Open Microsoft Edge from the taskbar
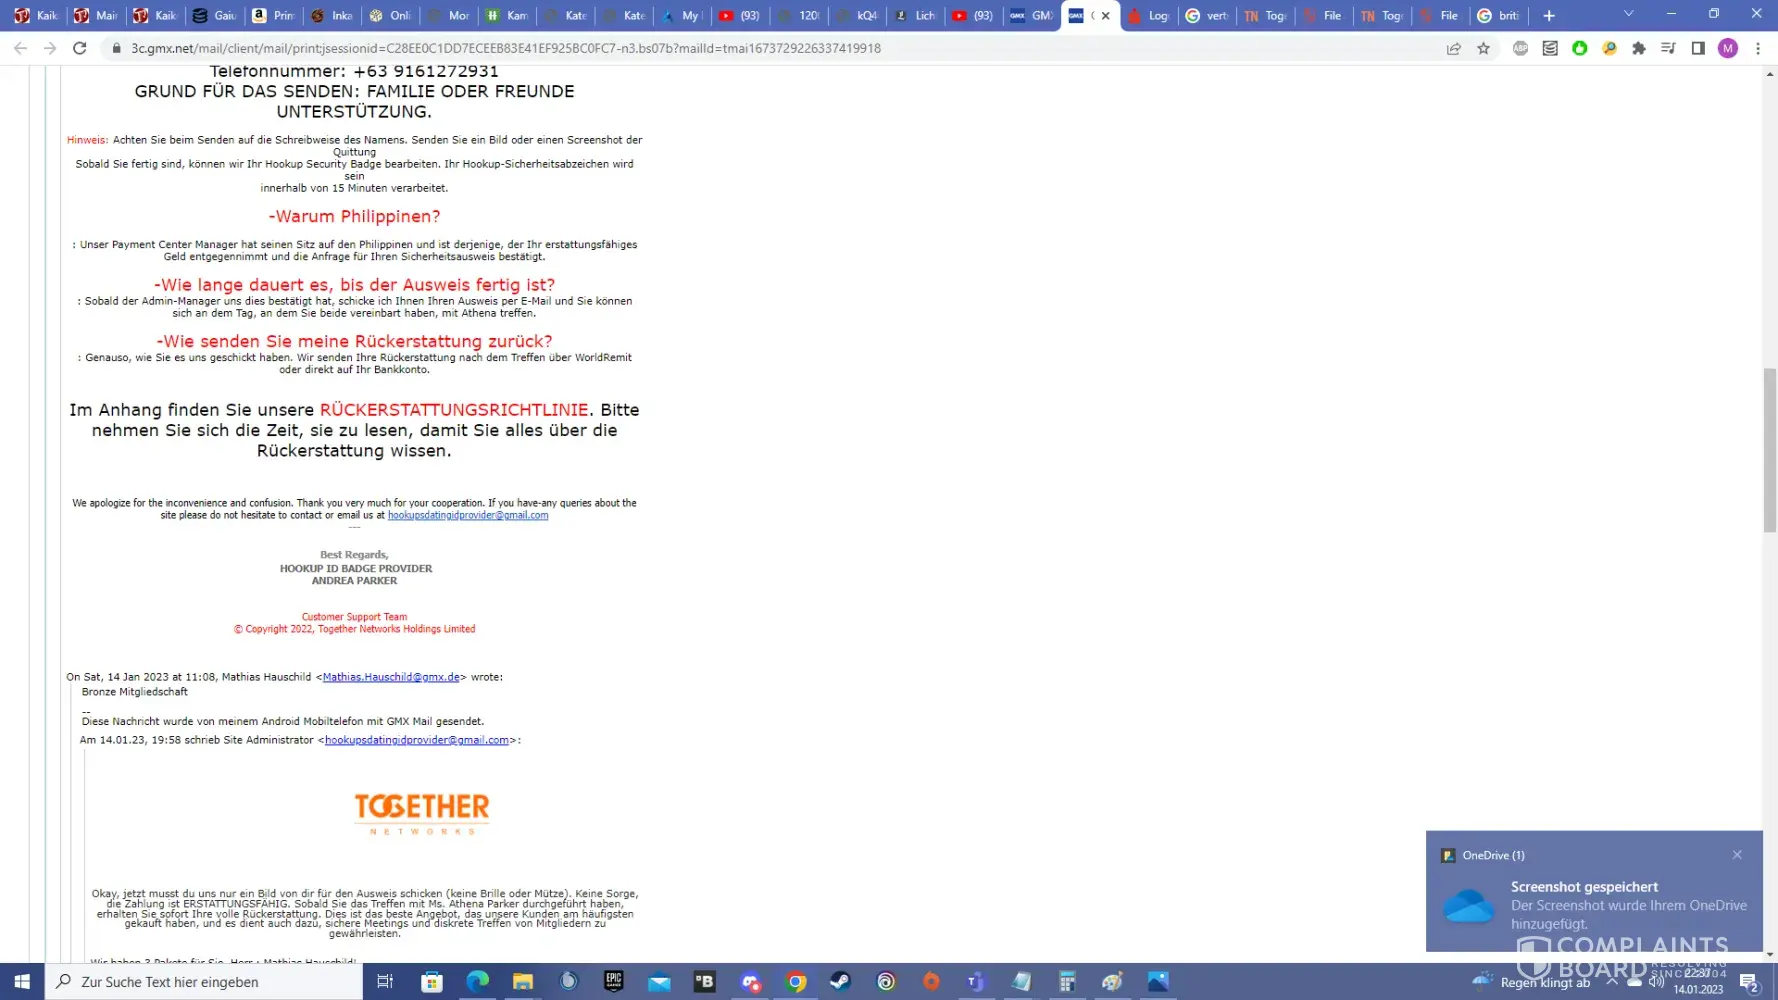1778x1000 pixels. [x=477, y=982]
